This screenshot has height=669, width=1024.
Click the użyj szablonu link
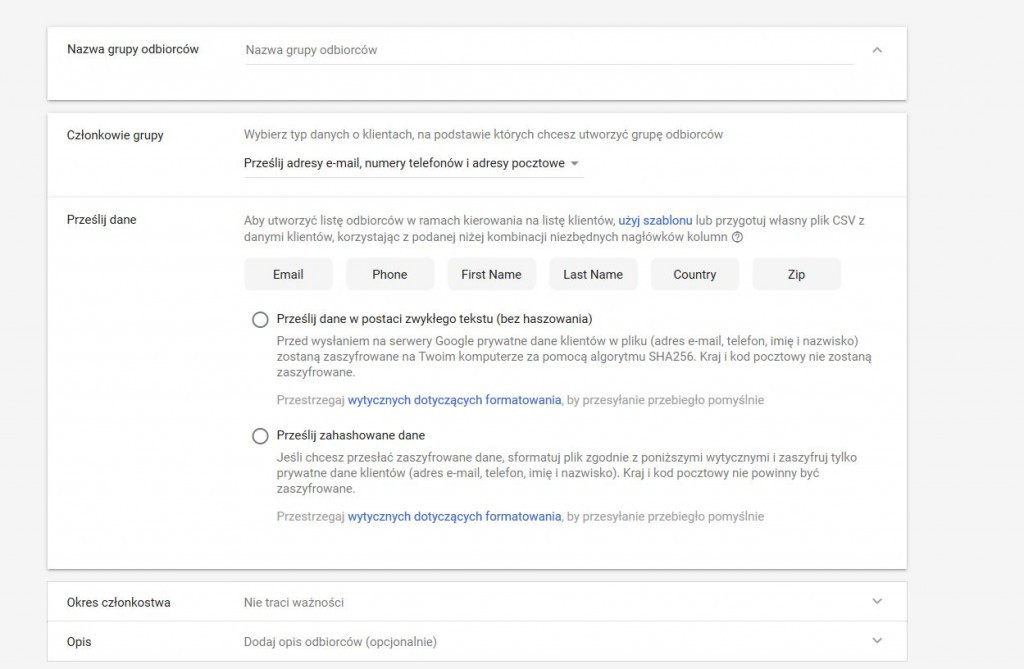(x=655, y=219)
